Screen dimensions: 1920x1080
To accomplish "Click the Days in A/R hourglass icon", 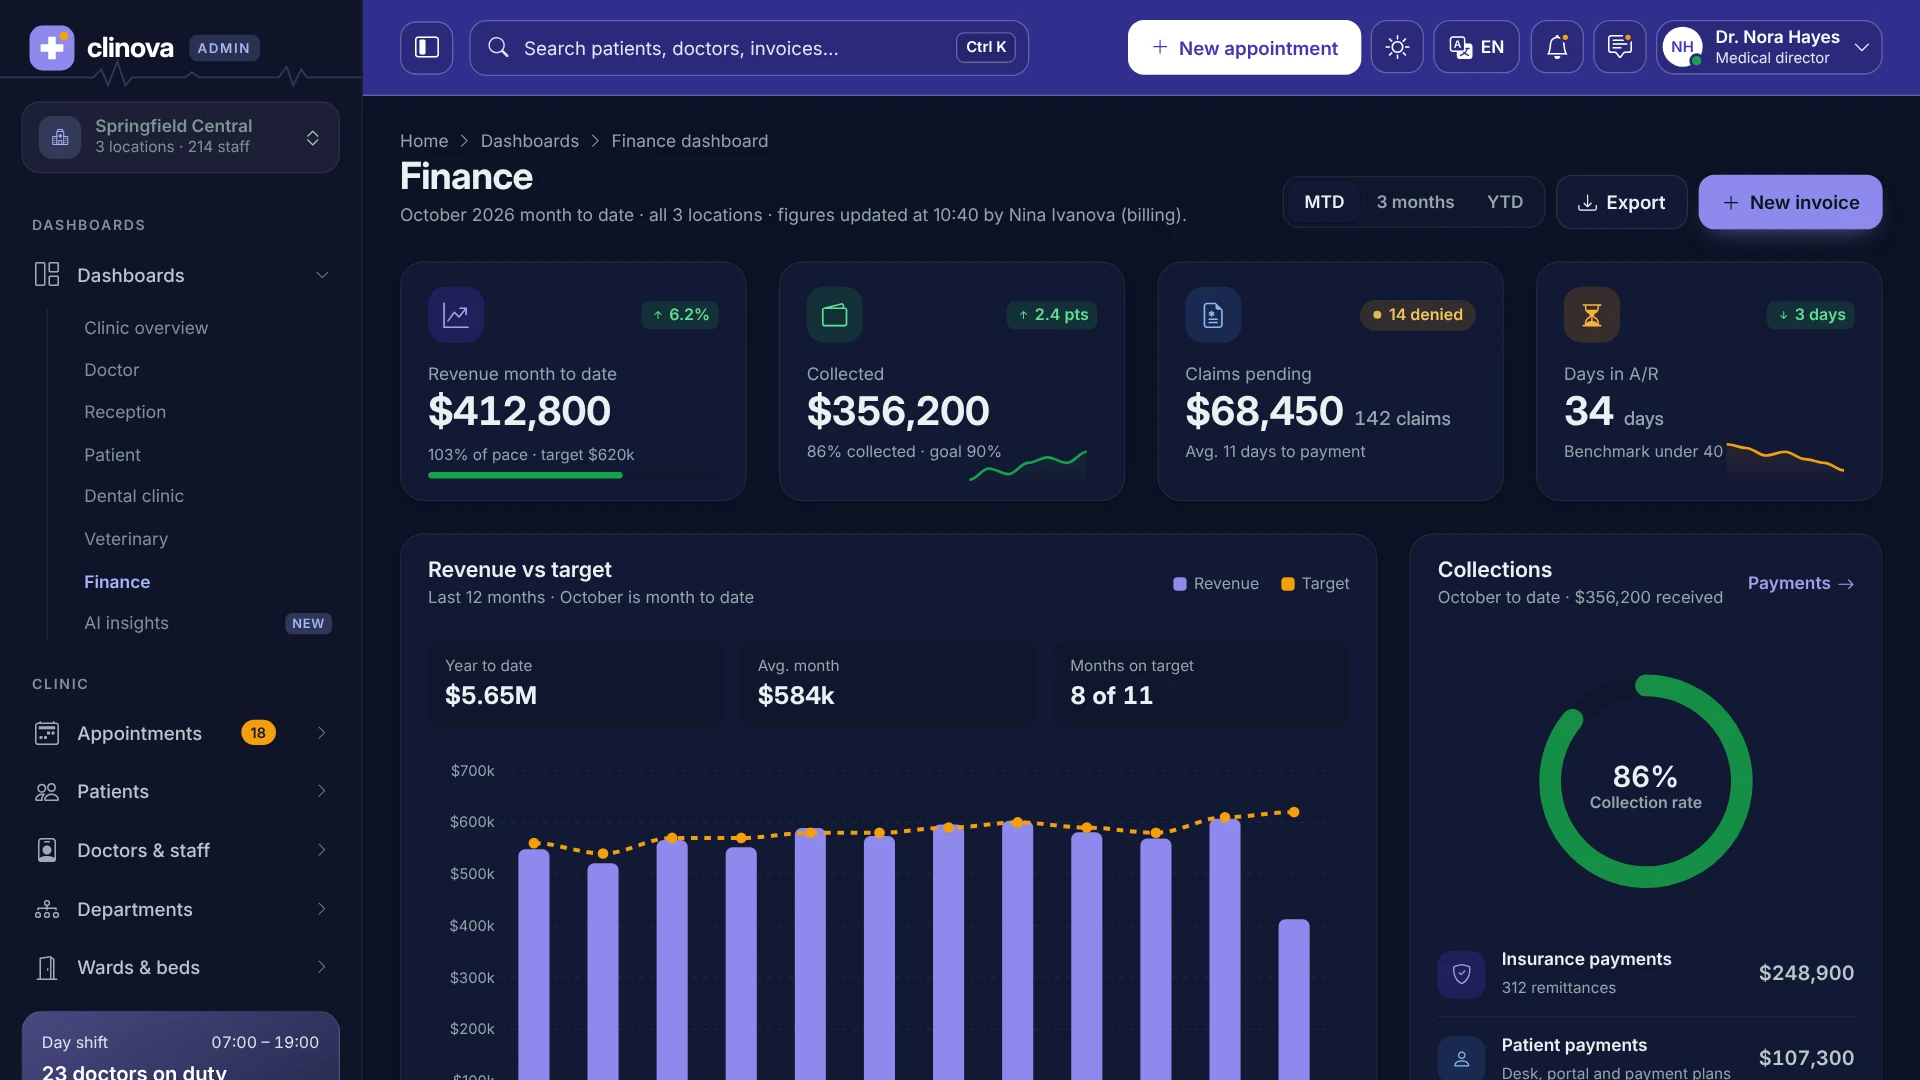I will tap(1592, 315).
